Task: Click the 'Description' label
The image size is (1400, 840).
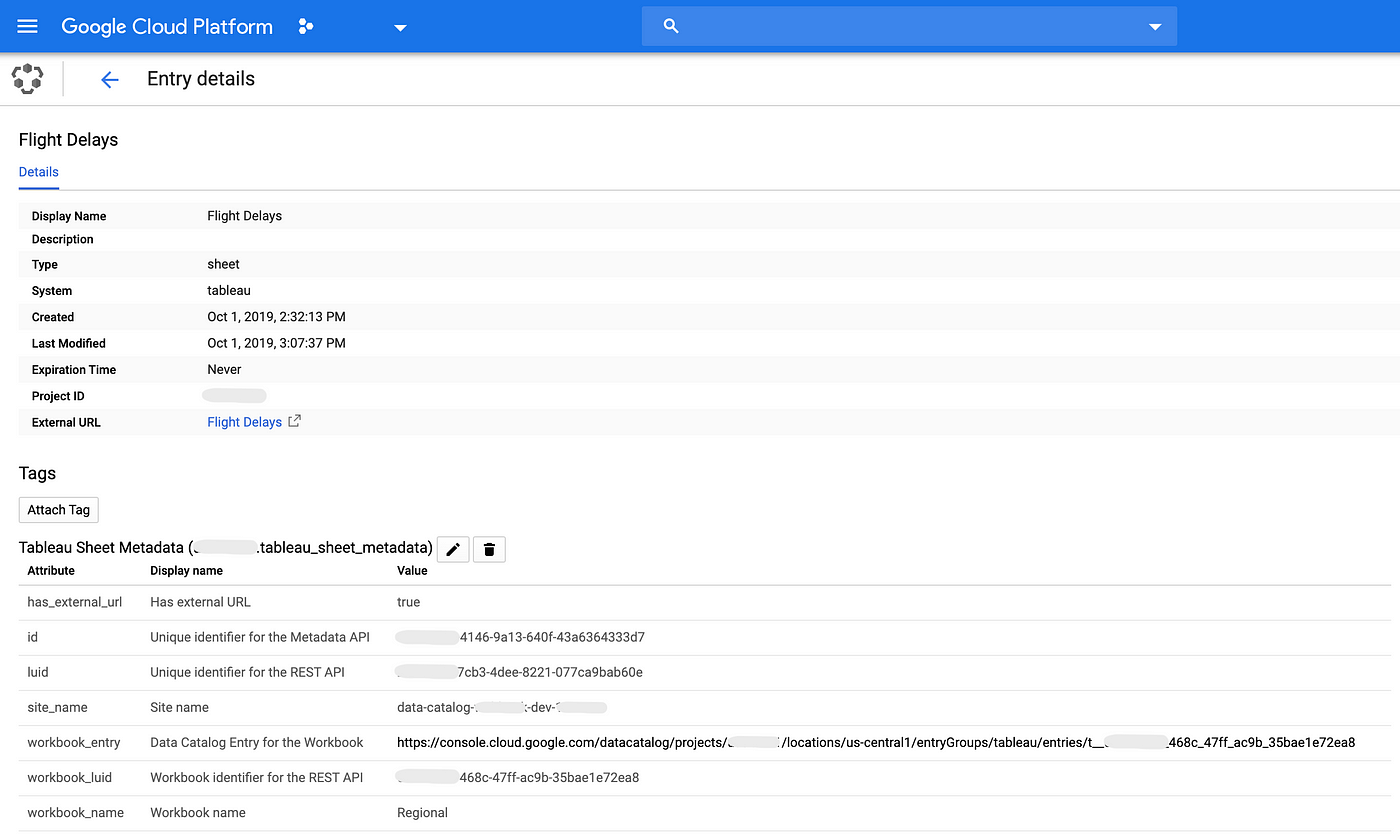Action: pyautogui.click(x=63, y=240)
